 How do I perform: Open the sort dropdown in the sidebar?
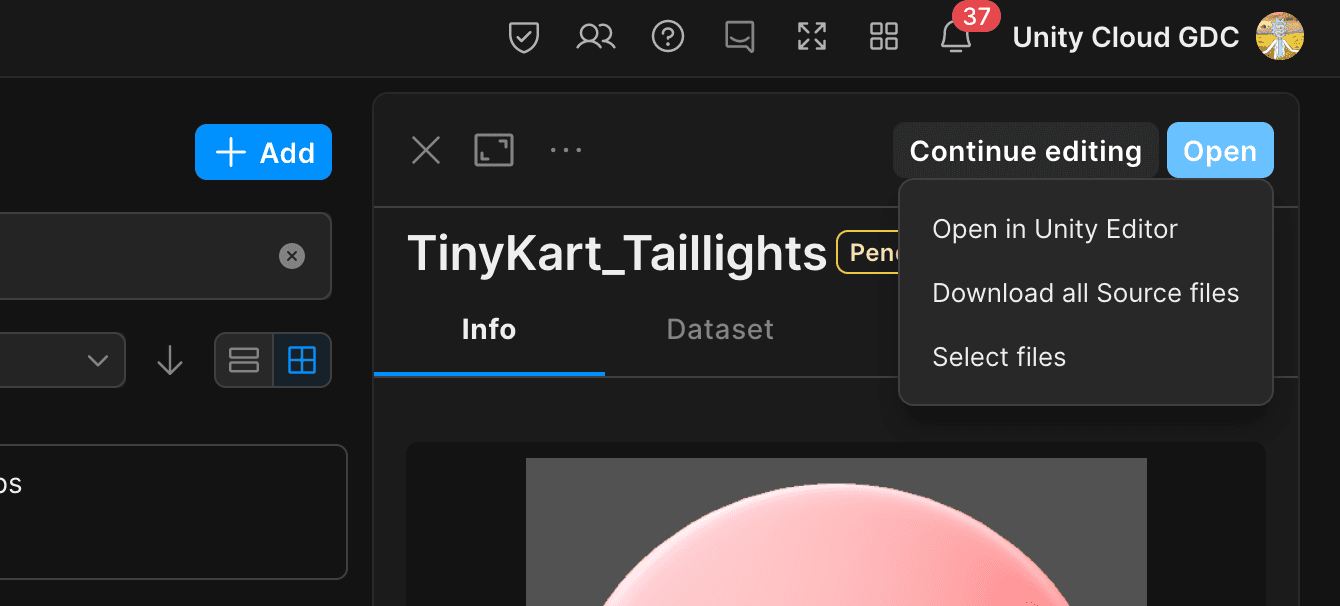[97, 360]
